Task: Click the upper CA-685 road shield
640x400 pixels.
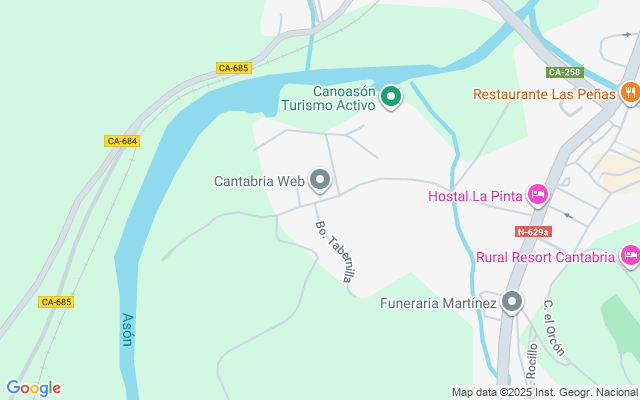Action: pos(233,68)
